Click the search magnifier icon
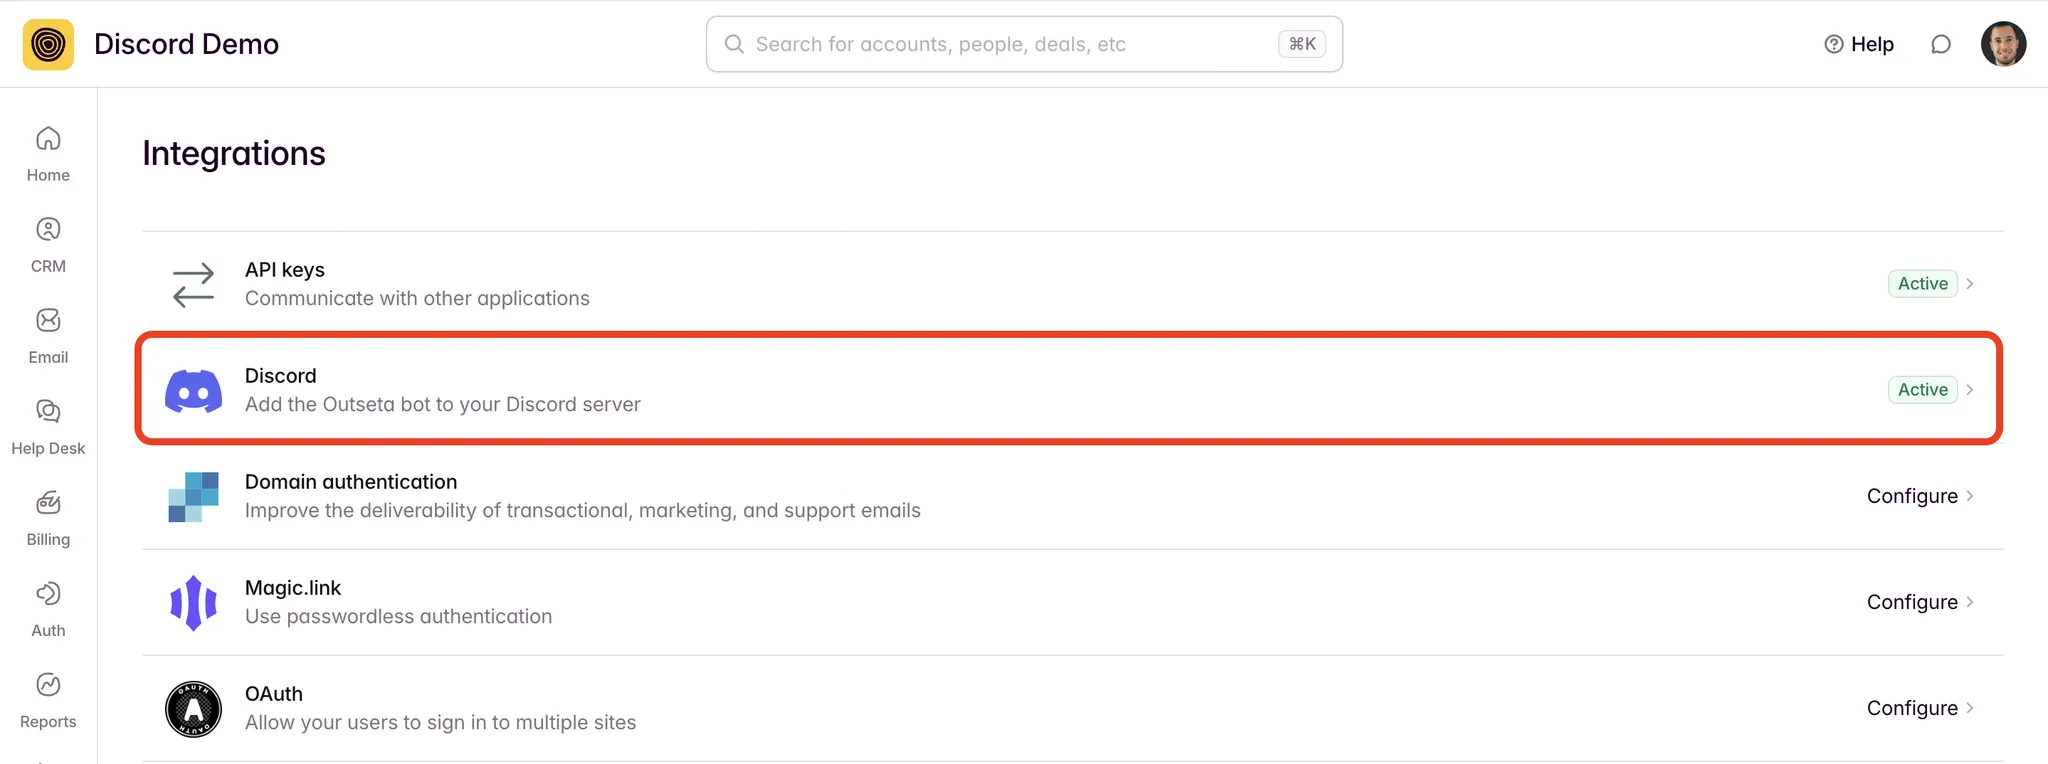2048x764 pixels. tap(734, 44)
